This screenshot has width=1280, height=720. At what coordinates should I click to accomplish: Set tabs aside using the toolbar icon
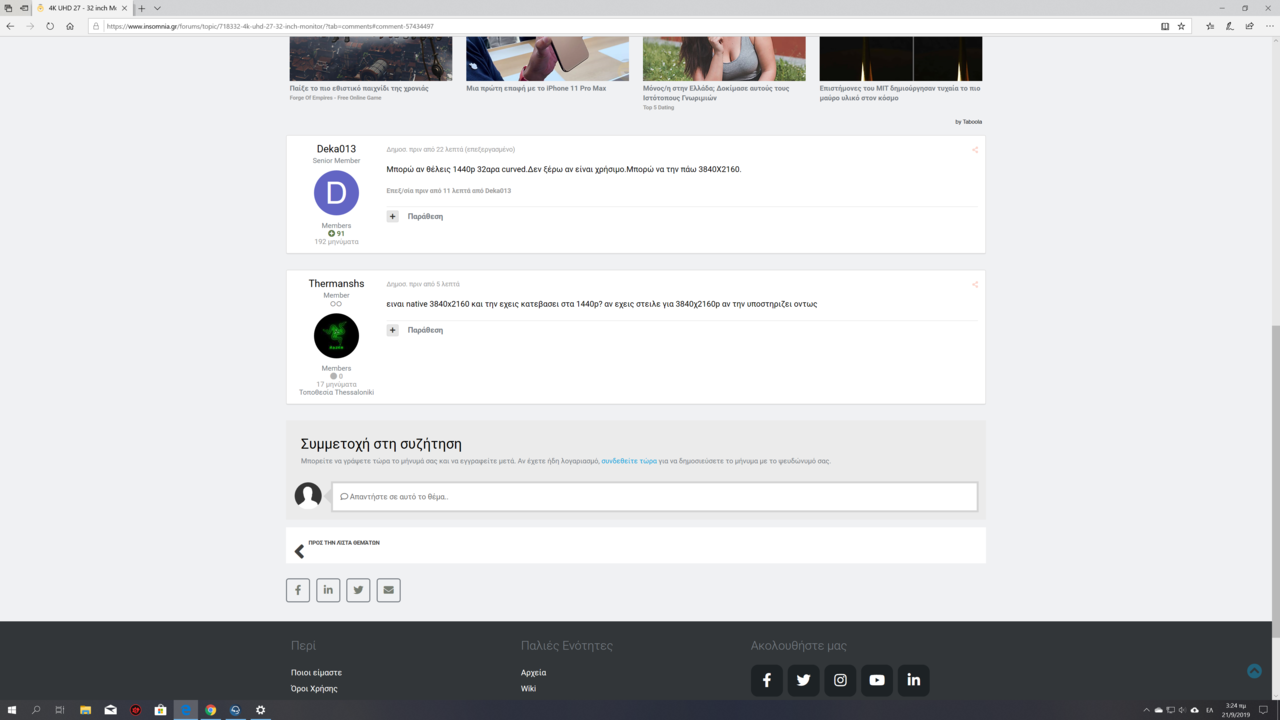(x=23, y=8)
